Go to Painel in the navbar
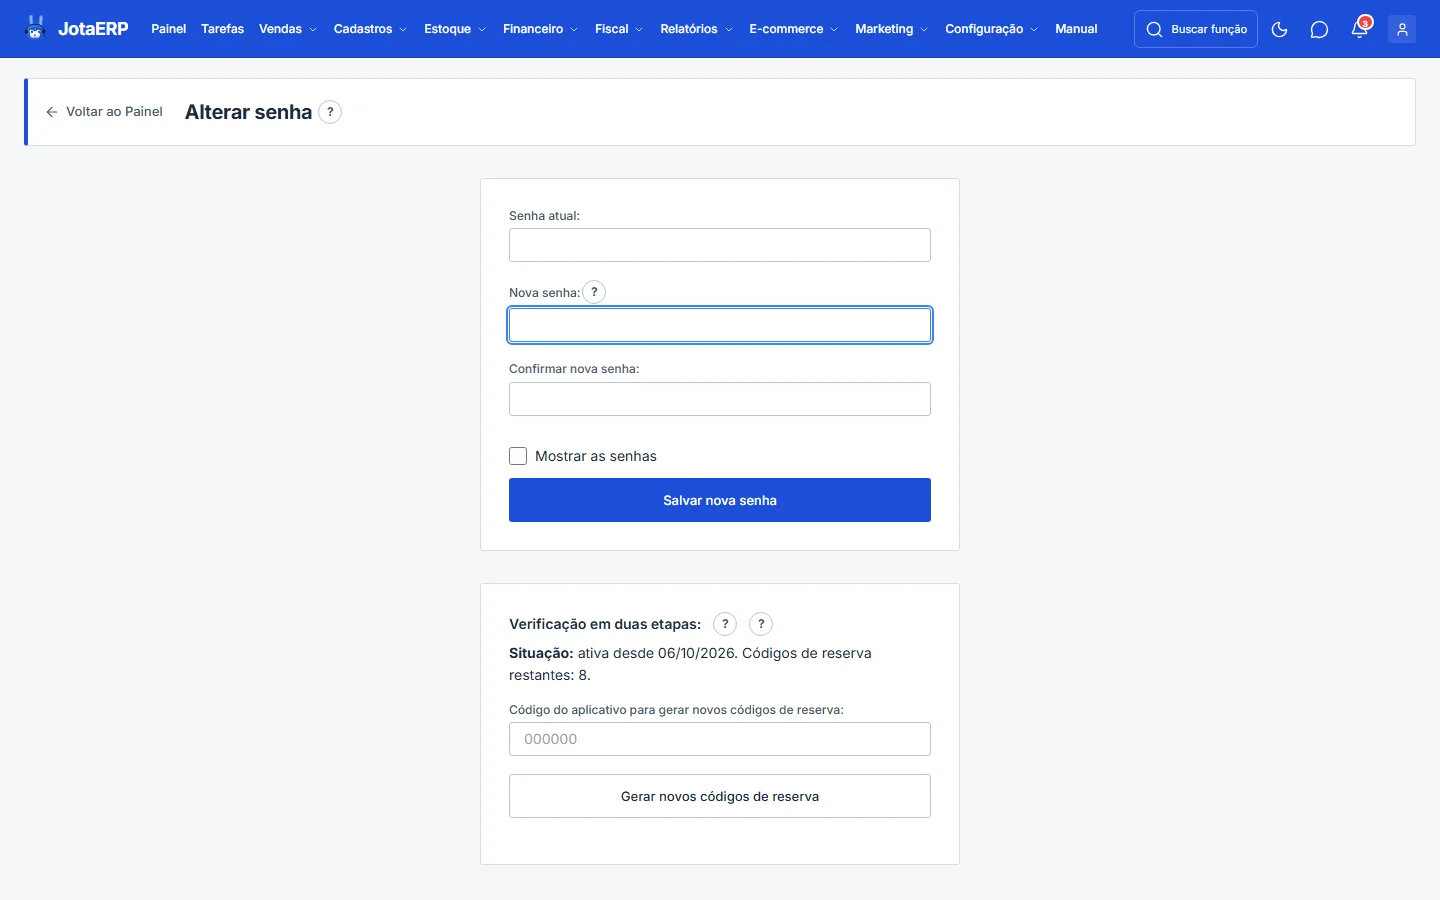The height and width of the screenshot is (900, 1440). (168, 29)
